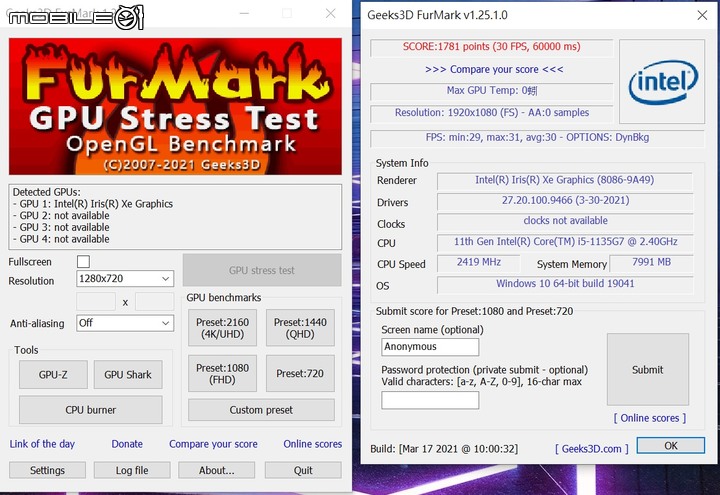Click the password protection input field
720x495 pixels.
click(x=430, y=400)
